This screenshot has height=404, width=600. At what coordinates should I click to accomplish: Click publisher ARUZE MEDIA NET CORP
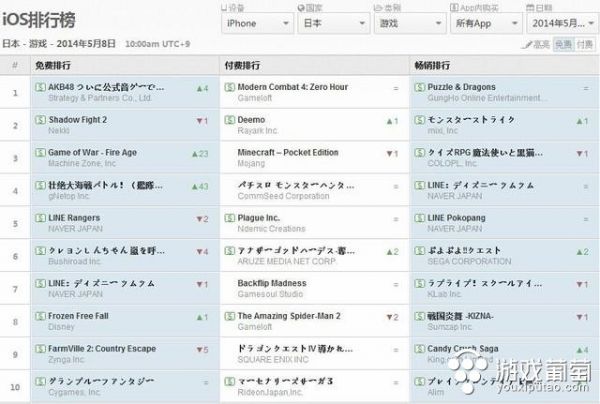(x=287, y=261)
